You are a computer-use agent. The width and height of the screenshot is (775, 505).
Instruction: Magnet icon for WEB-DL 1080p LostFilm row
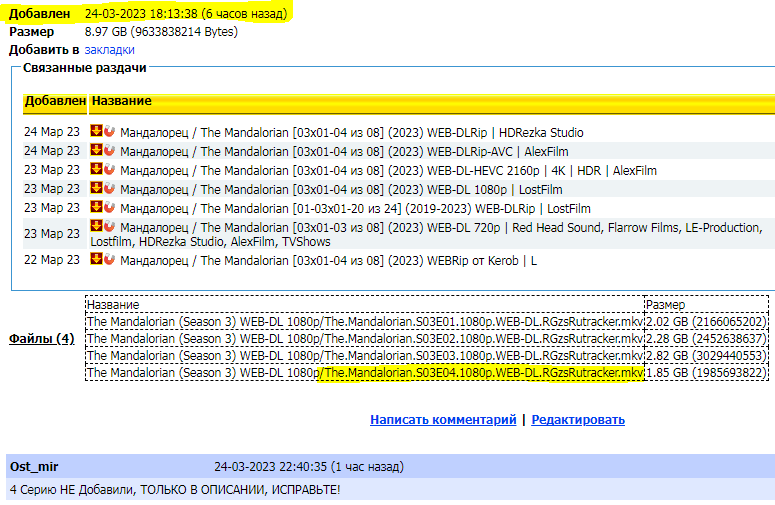[109, 188]
